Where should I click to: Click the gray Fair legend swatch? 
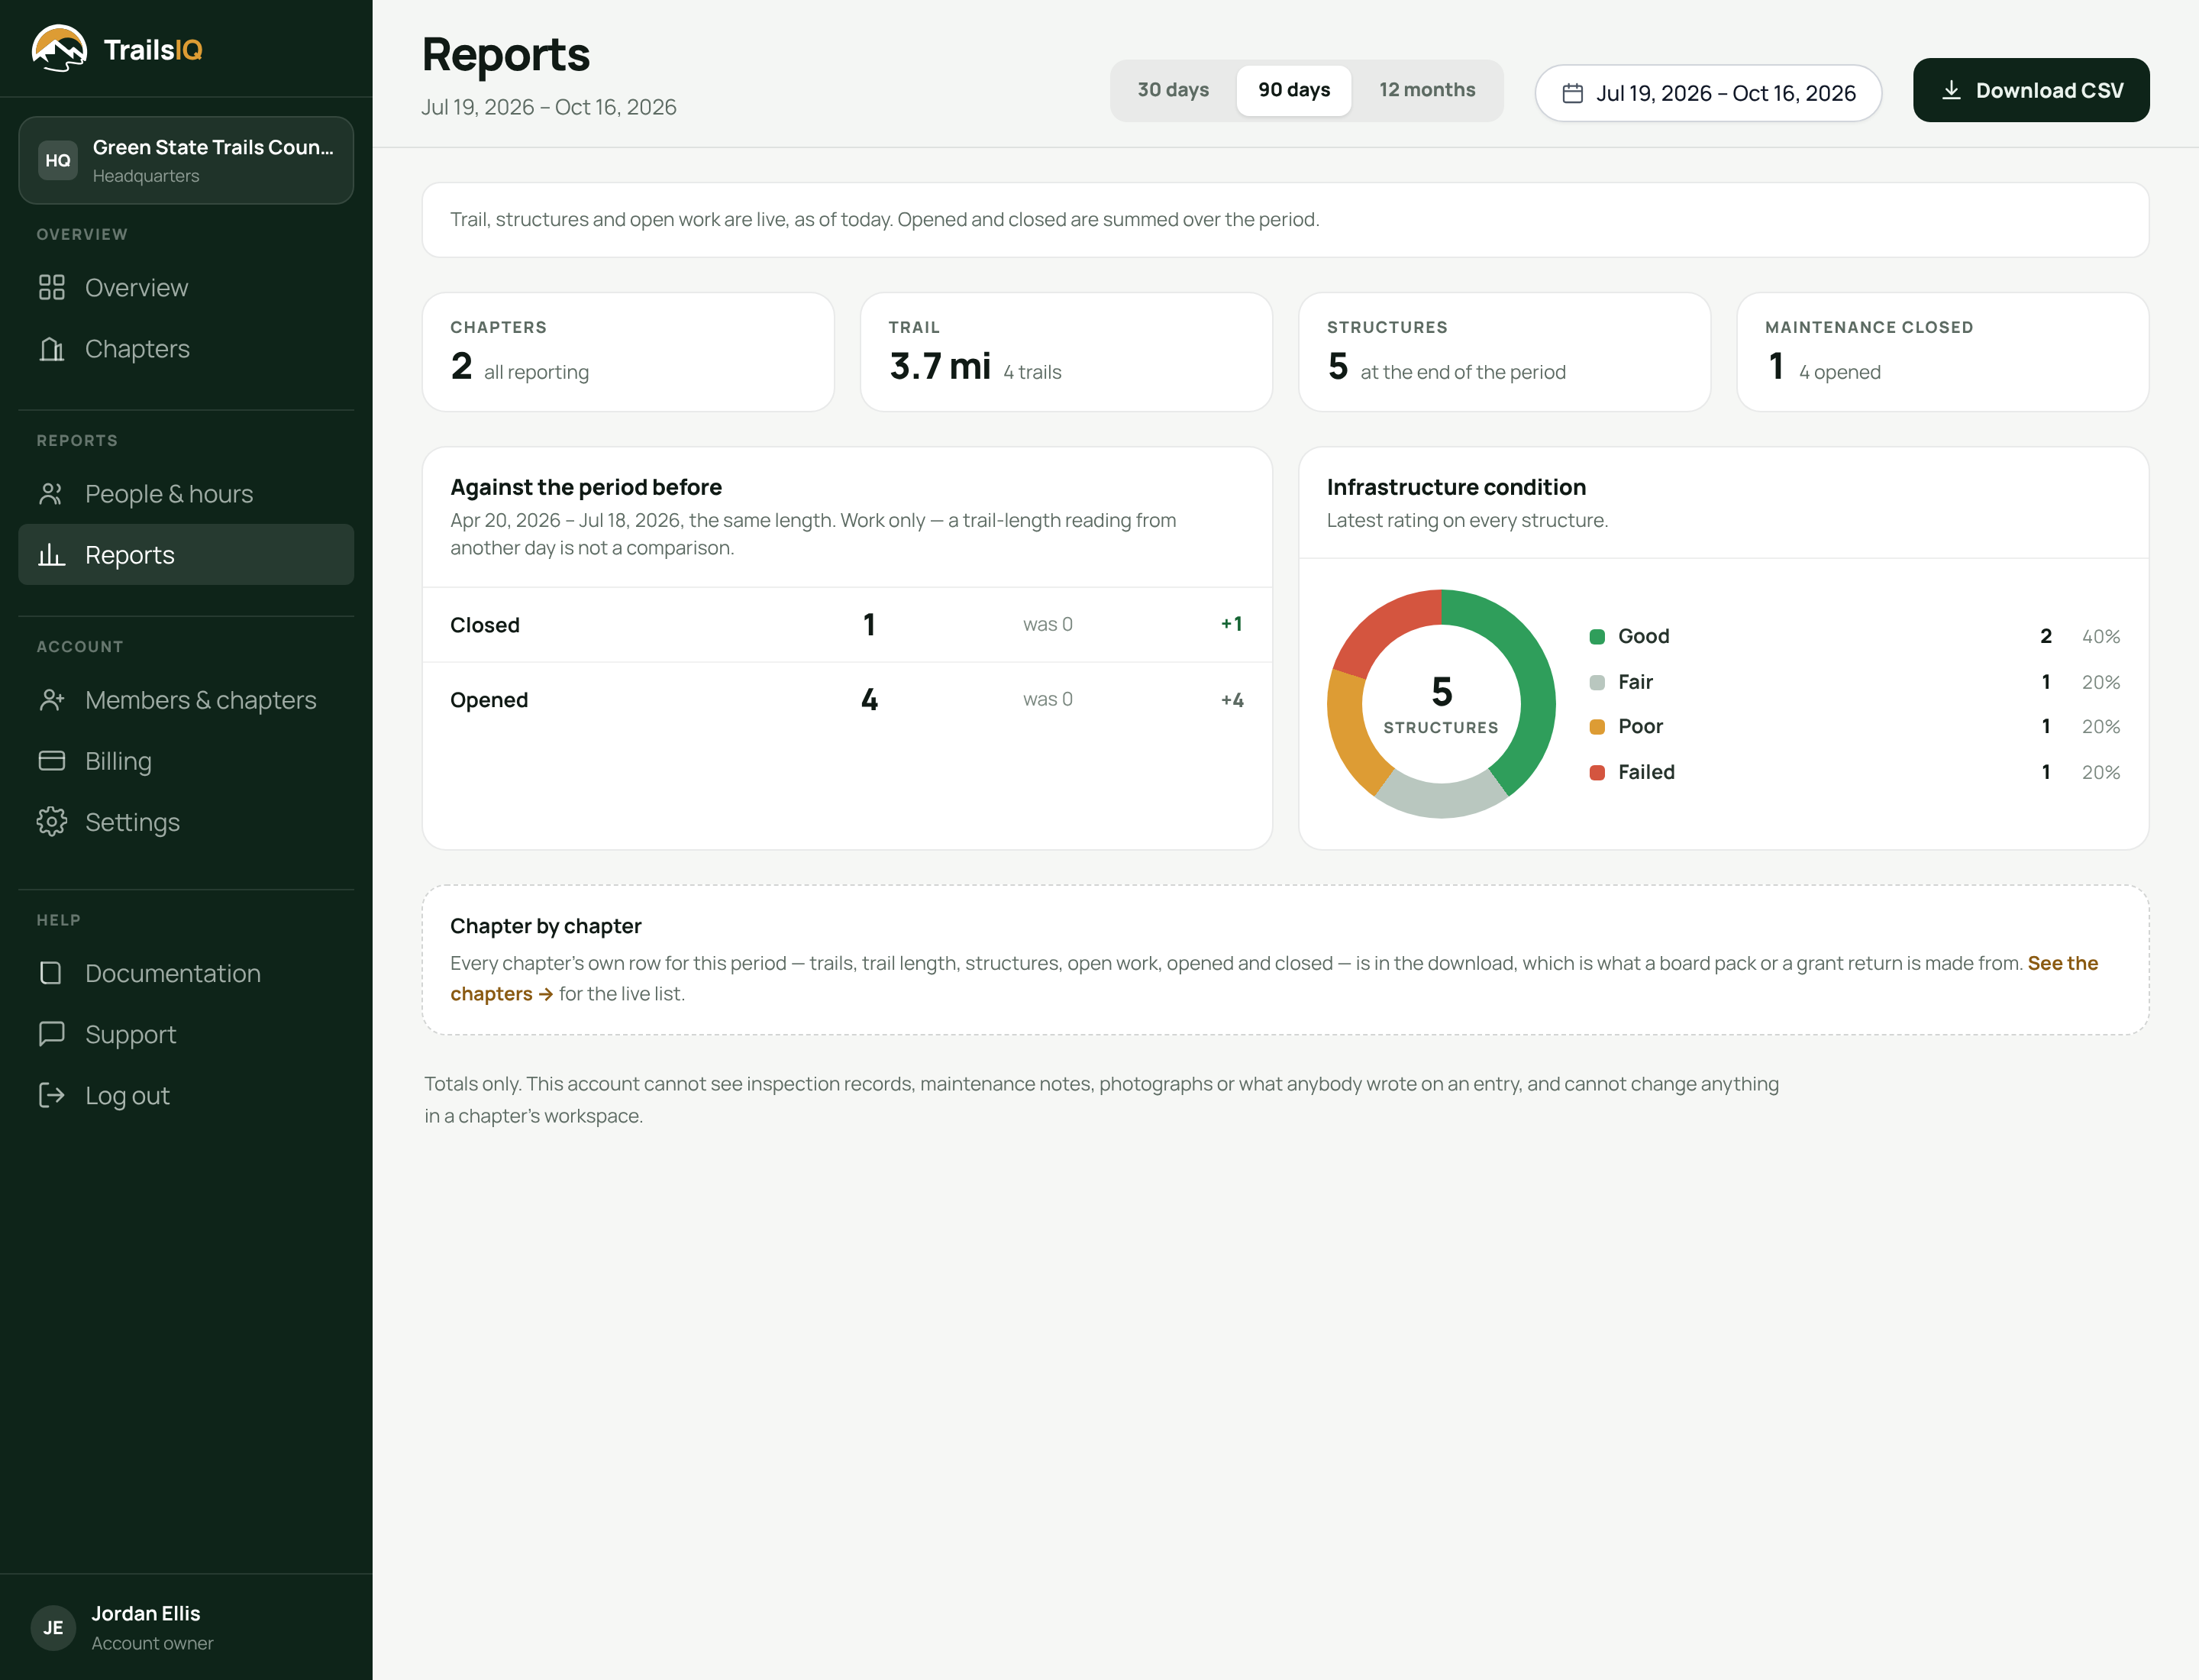point(1597,682)
